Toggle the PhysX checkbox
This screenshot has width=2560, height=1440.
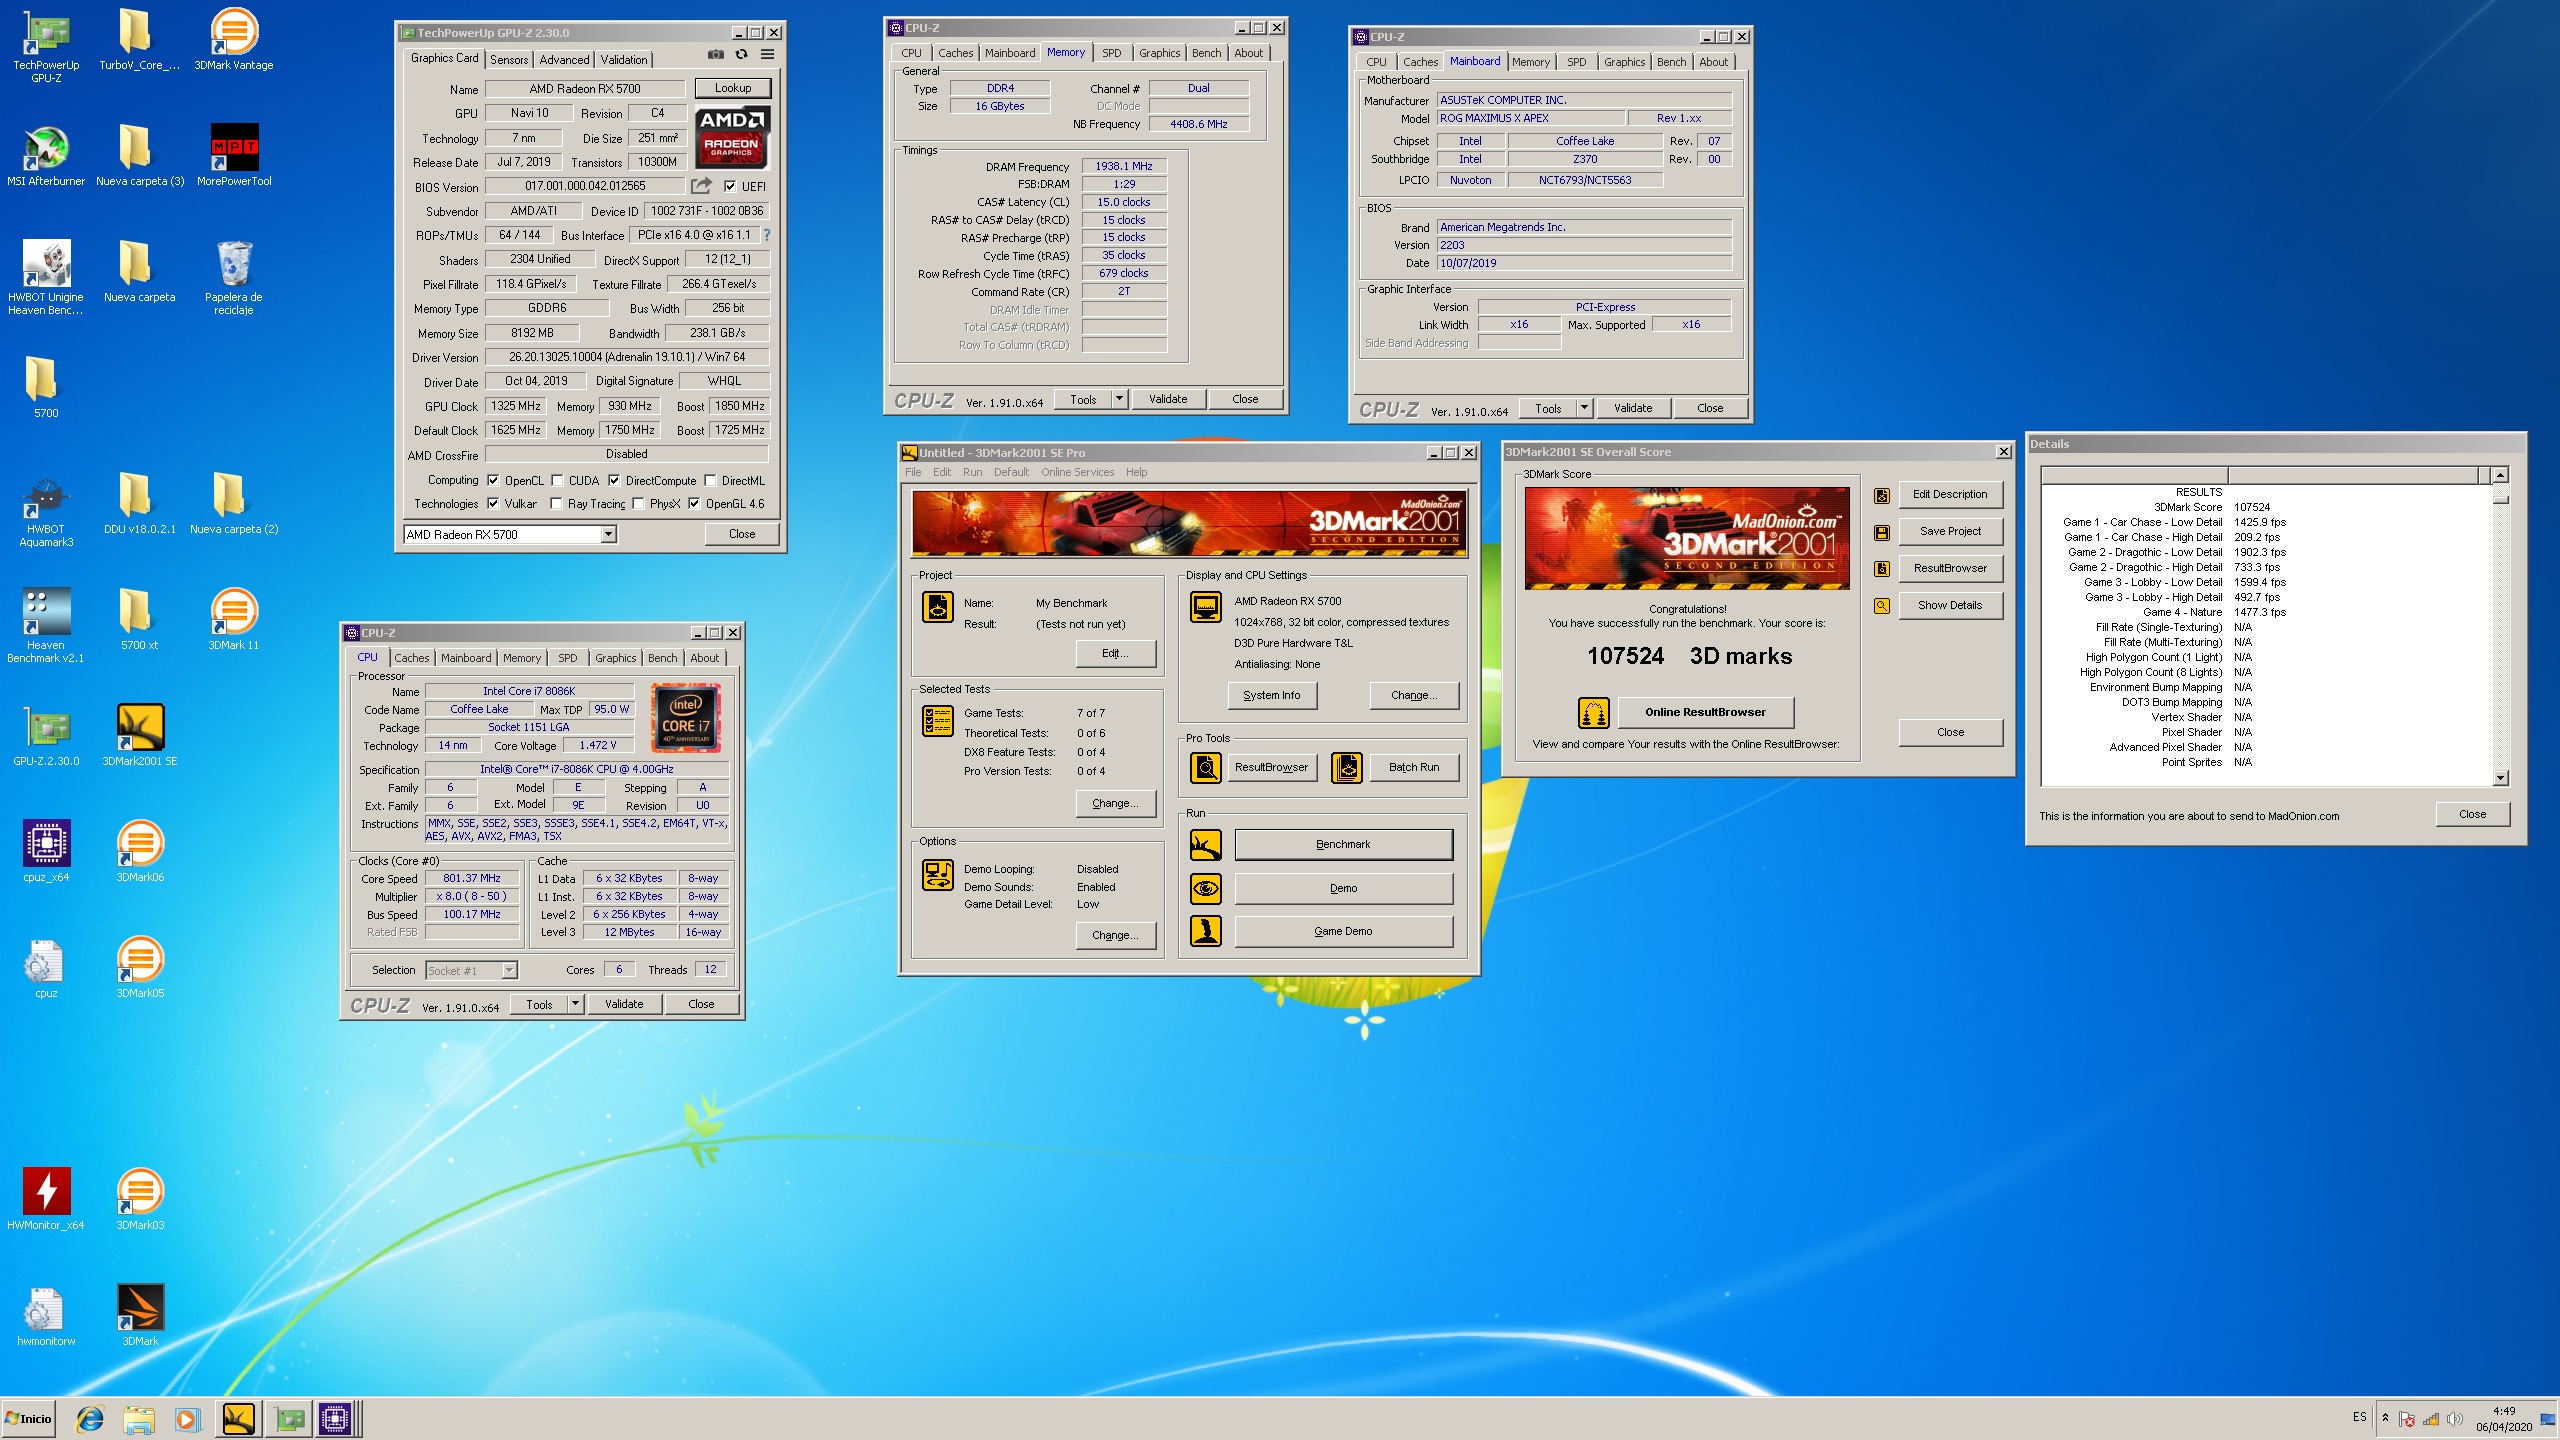[x=638, y=503]
